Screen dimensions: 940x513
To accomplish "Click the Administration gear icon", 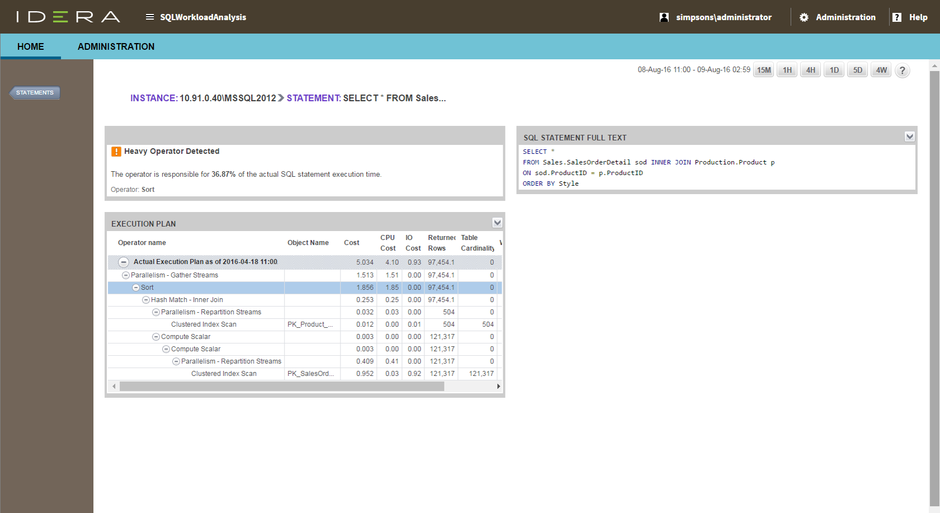I will 804,17.
